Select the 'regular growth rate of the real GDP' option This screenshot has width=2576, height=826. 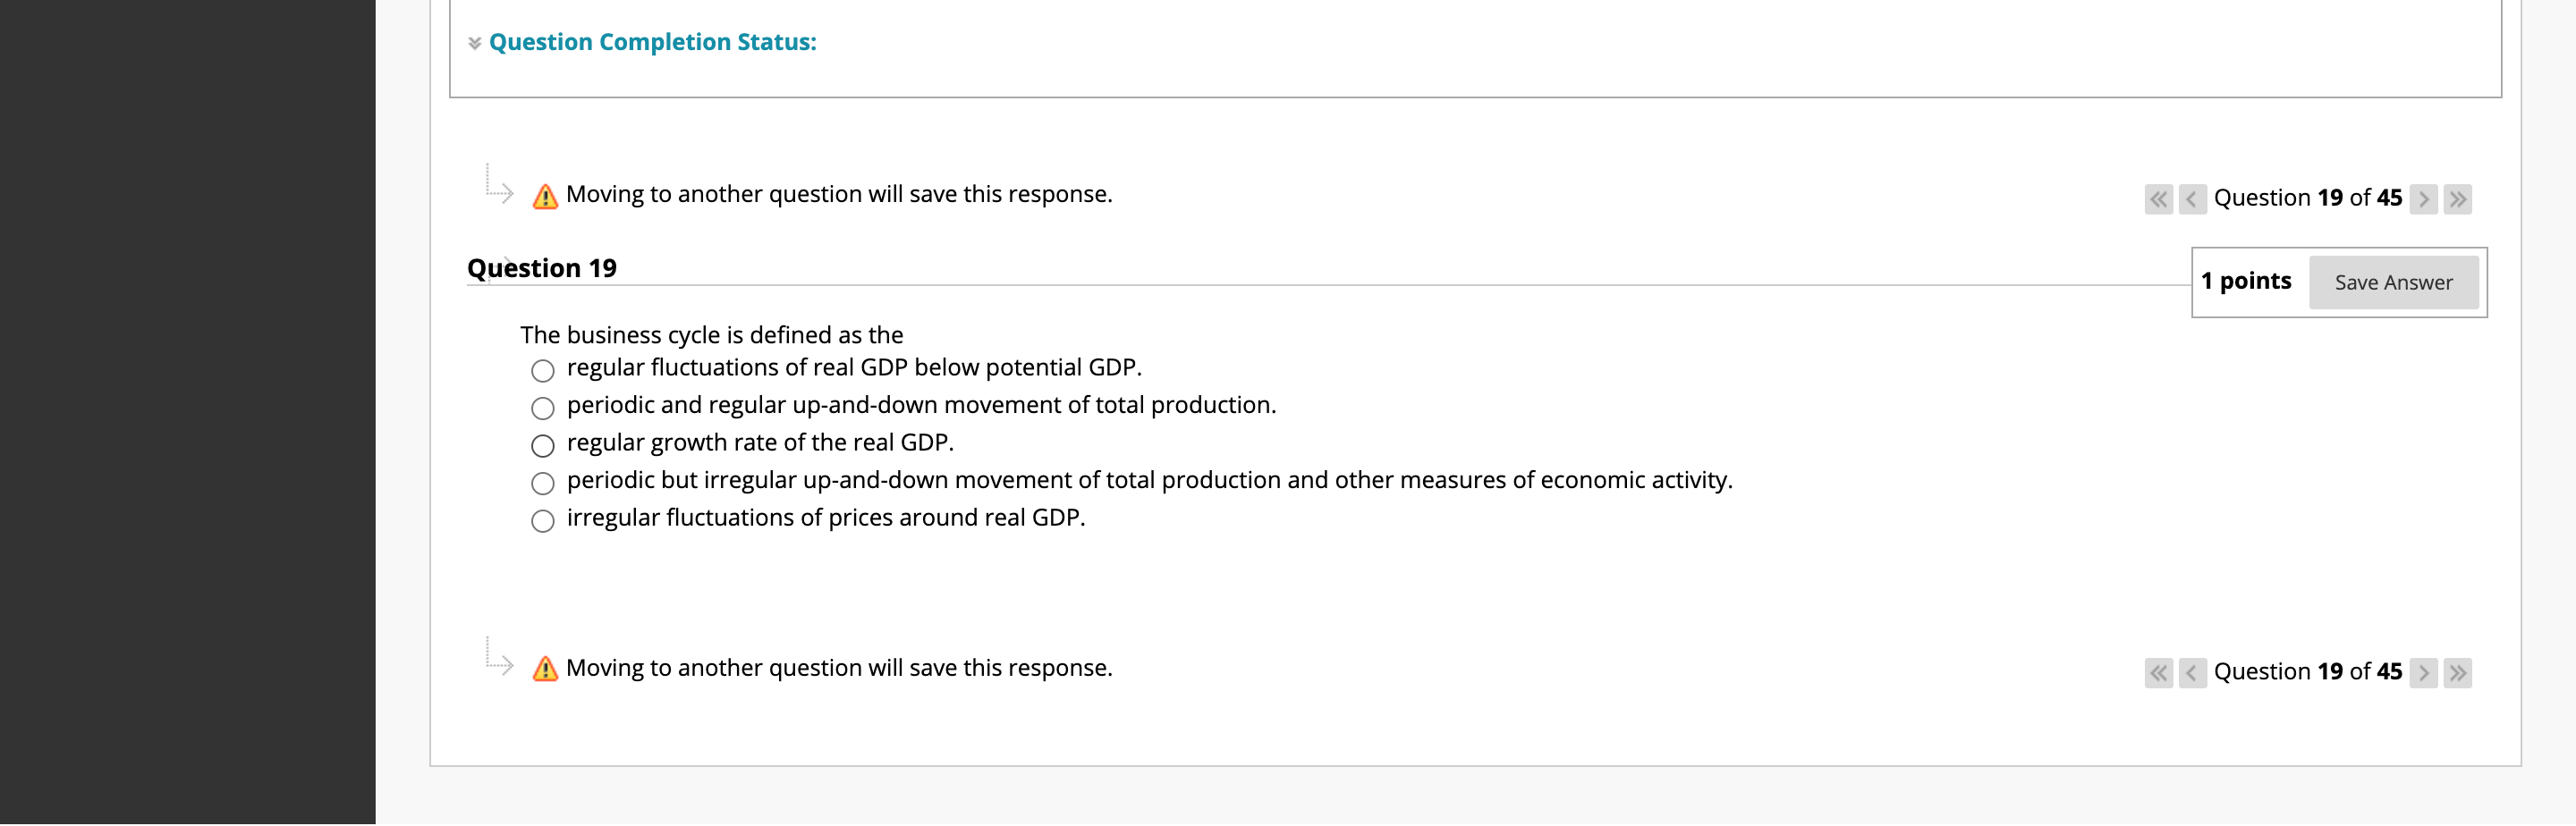[x=542, y=444]
